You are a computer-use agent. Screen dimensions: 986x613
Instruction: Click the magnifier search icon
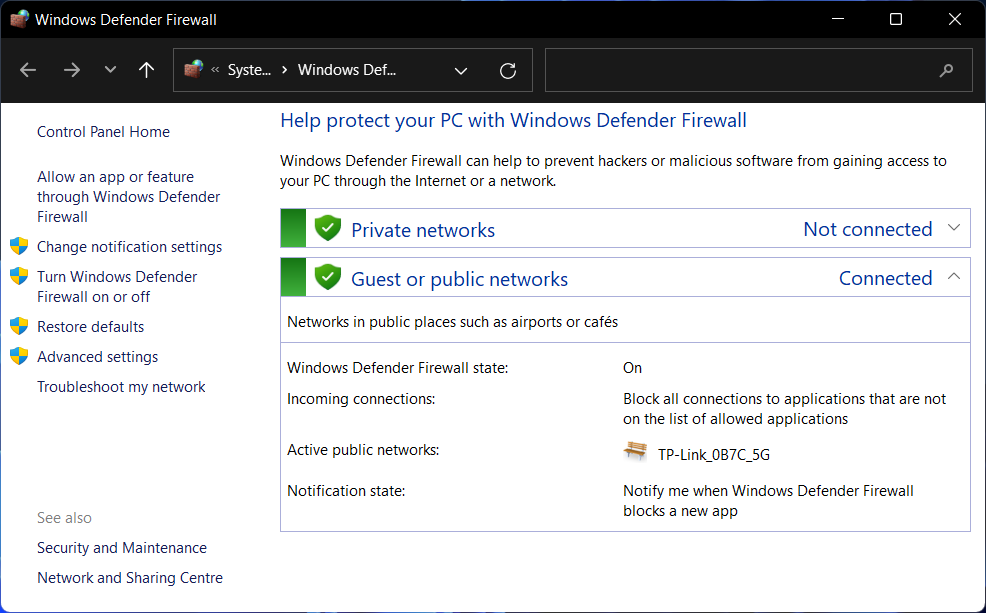pos(946,70)
